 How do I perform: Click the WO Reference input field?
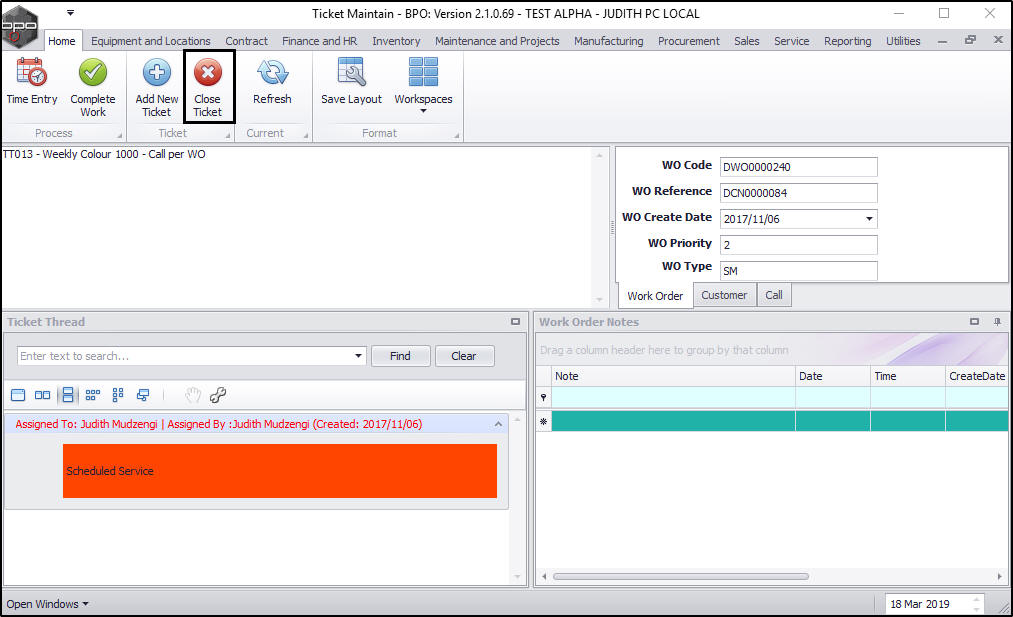799,193
